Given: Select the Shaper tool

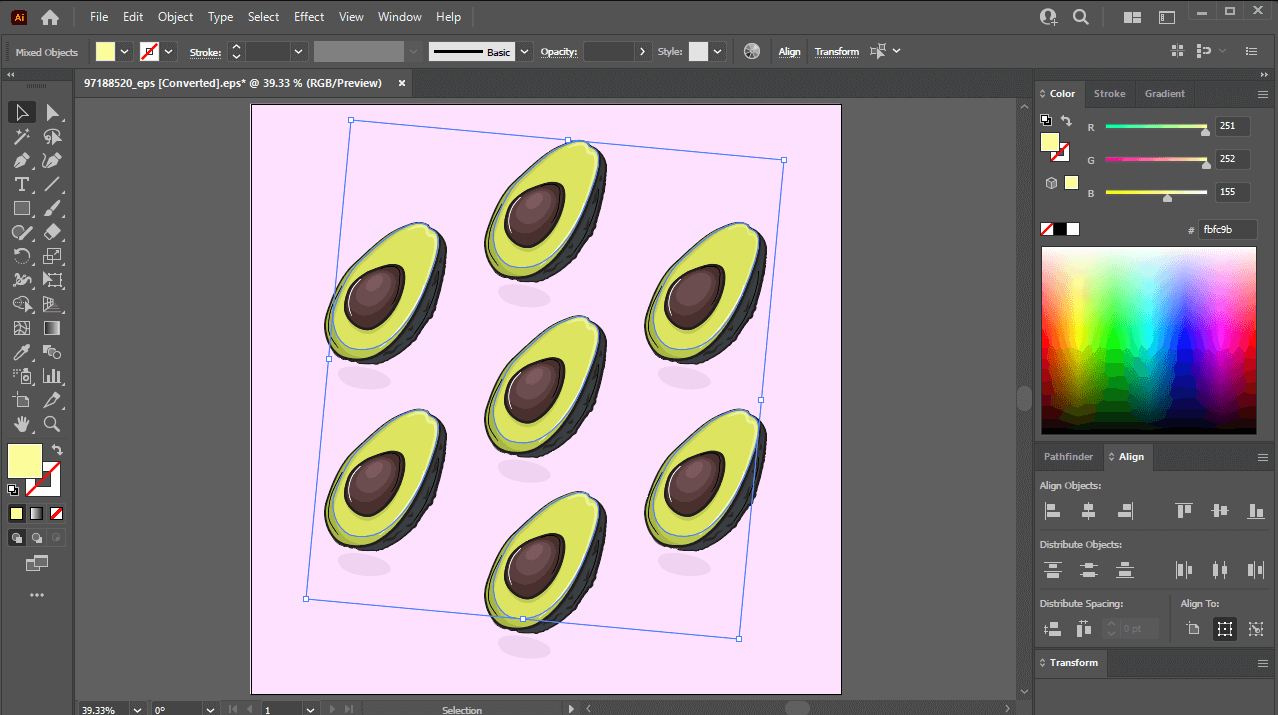Looking at the screenshot, I should [x=22, y=232].
